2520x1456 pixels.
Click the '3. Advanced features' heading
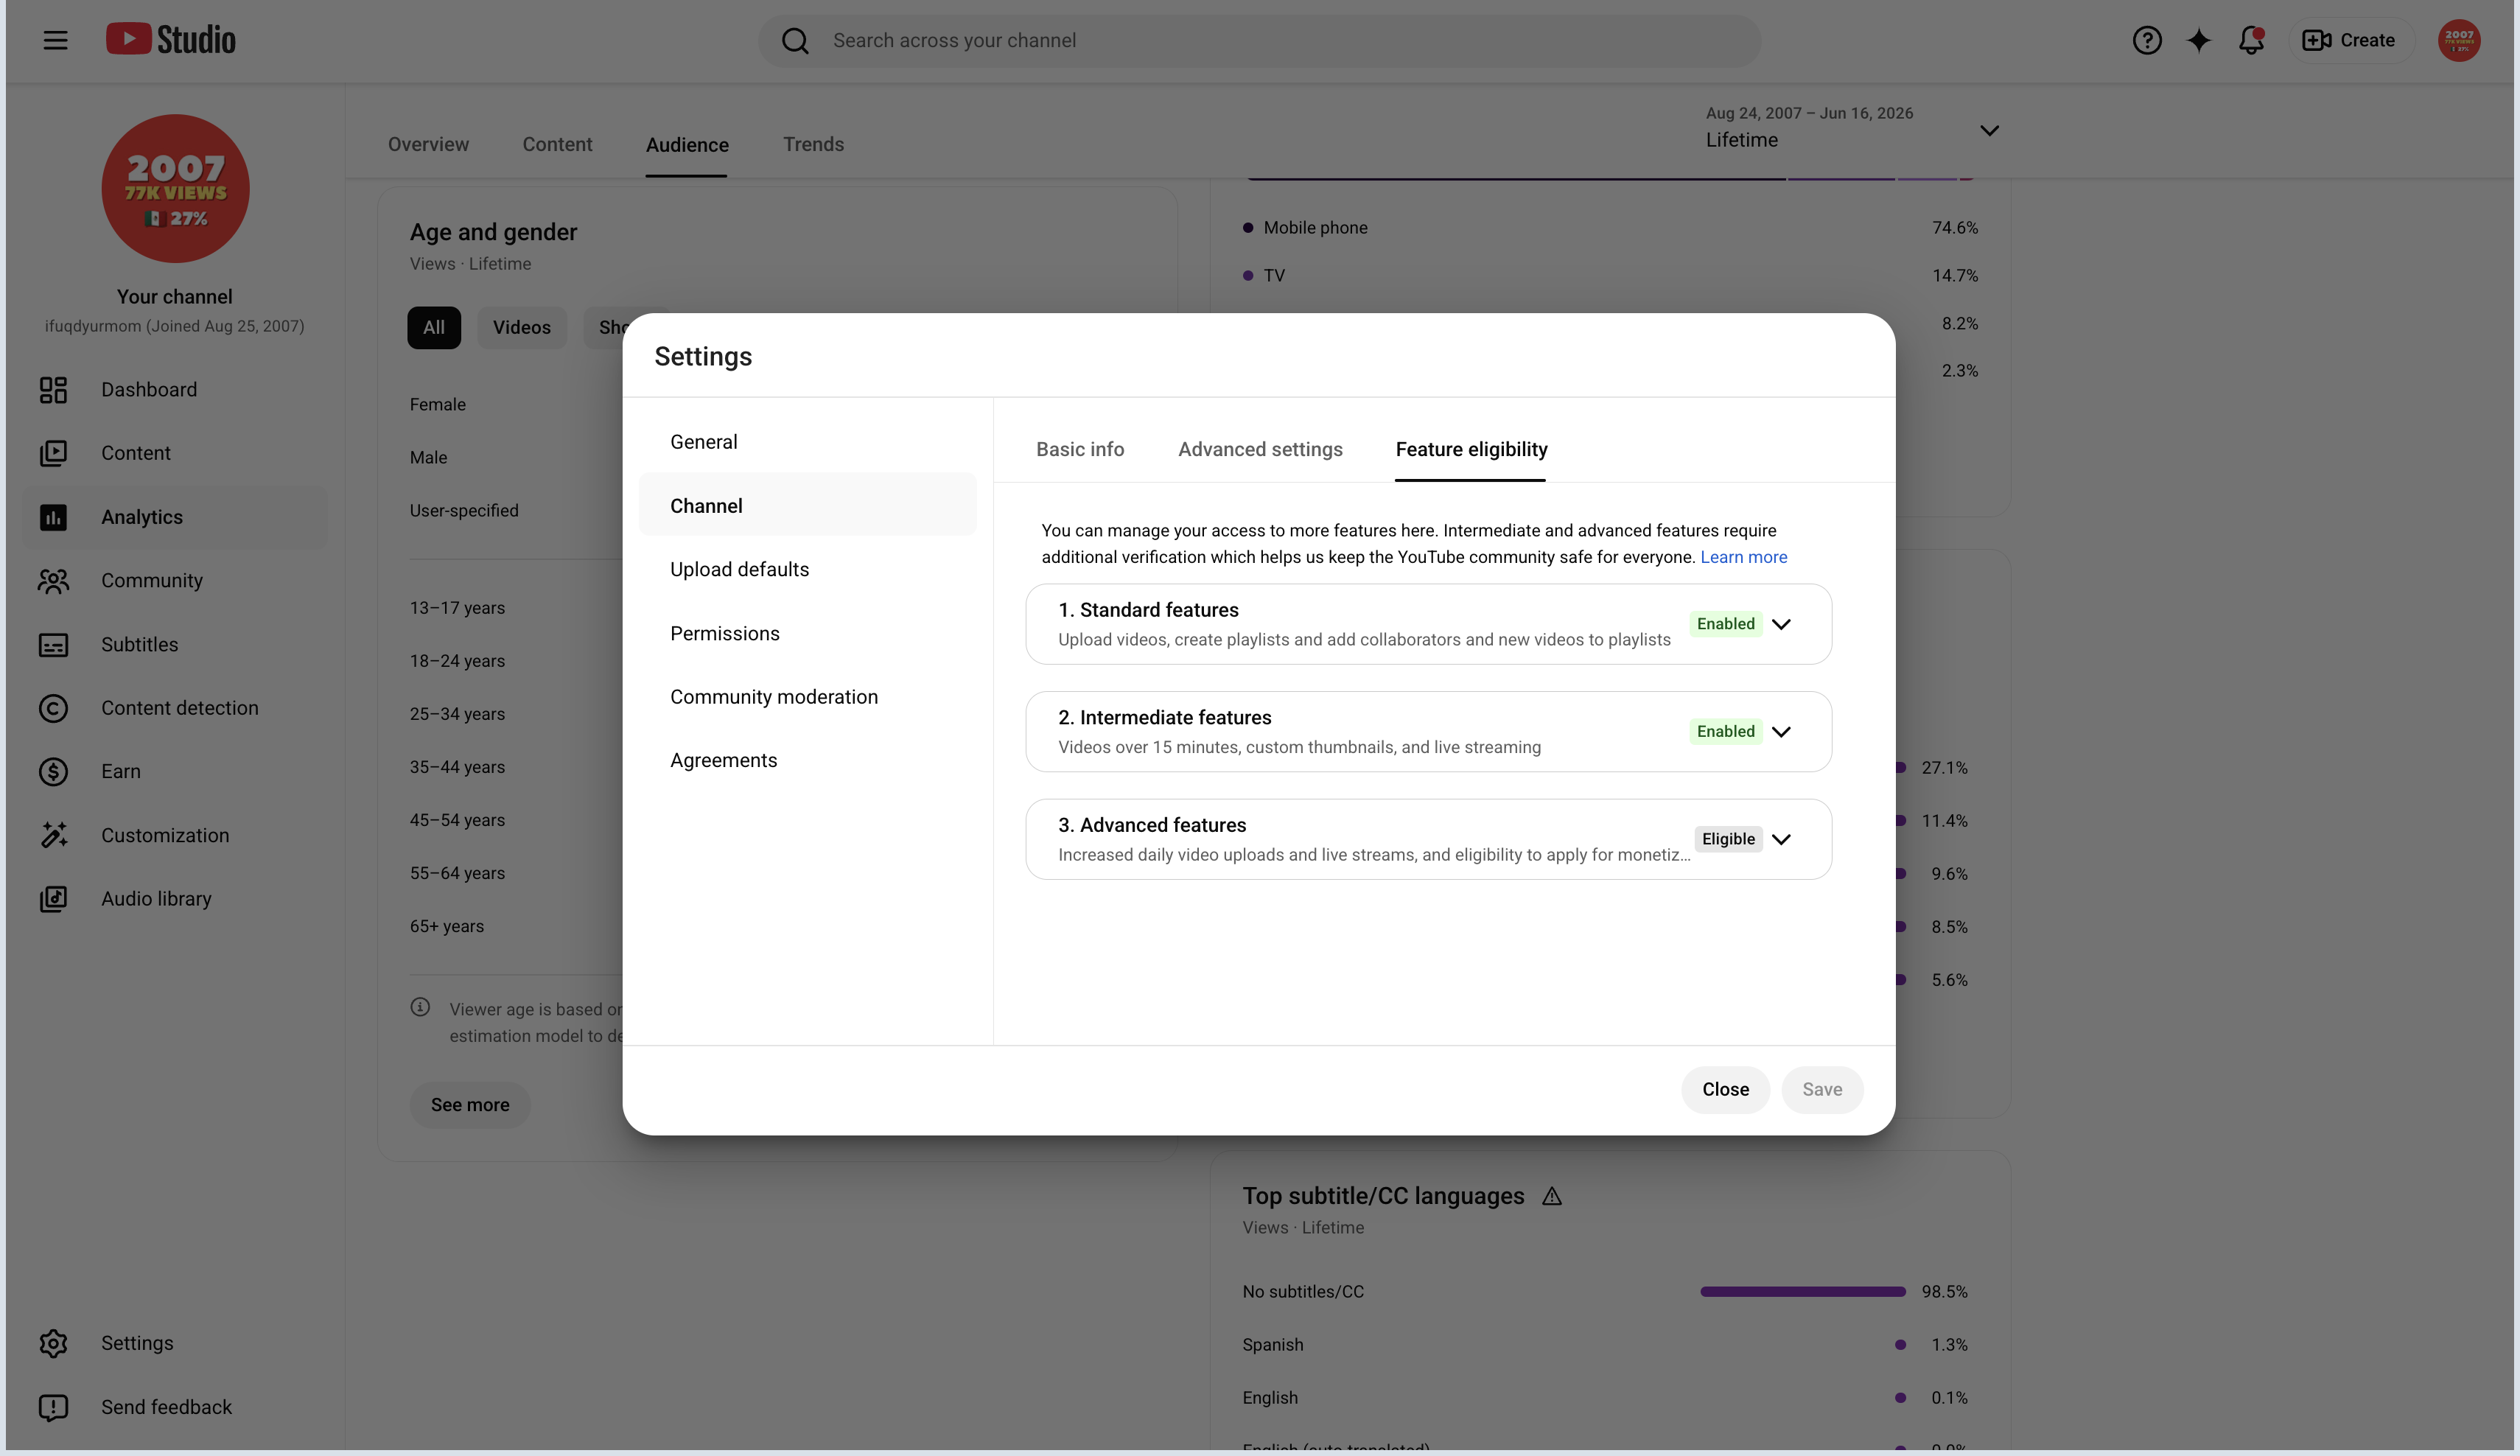1152,825
